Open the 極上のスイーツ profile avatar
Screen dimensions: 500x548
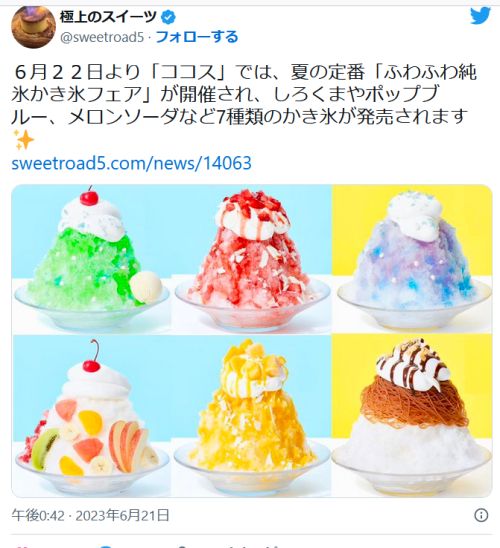(x=34, y=27)
